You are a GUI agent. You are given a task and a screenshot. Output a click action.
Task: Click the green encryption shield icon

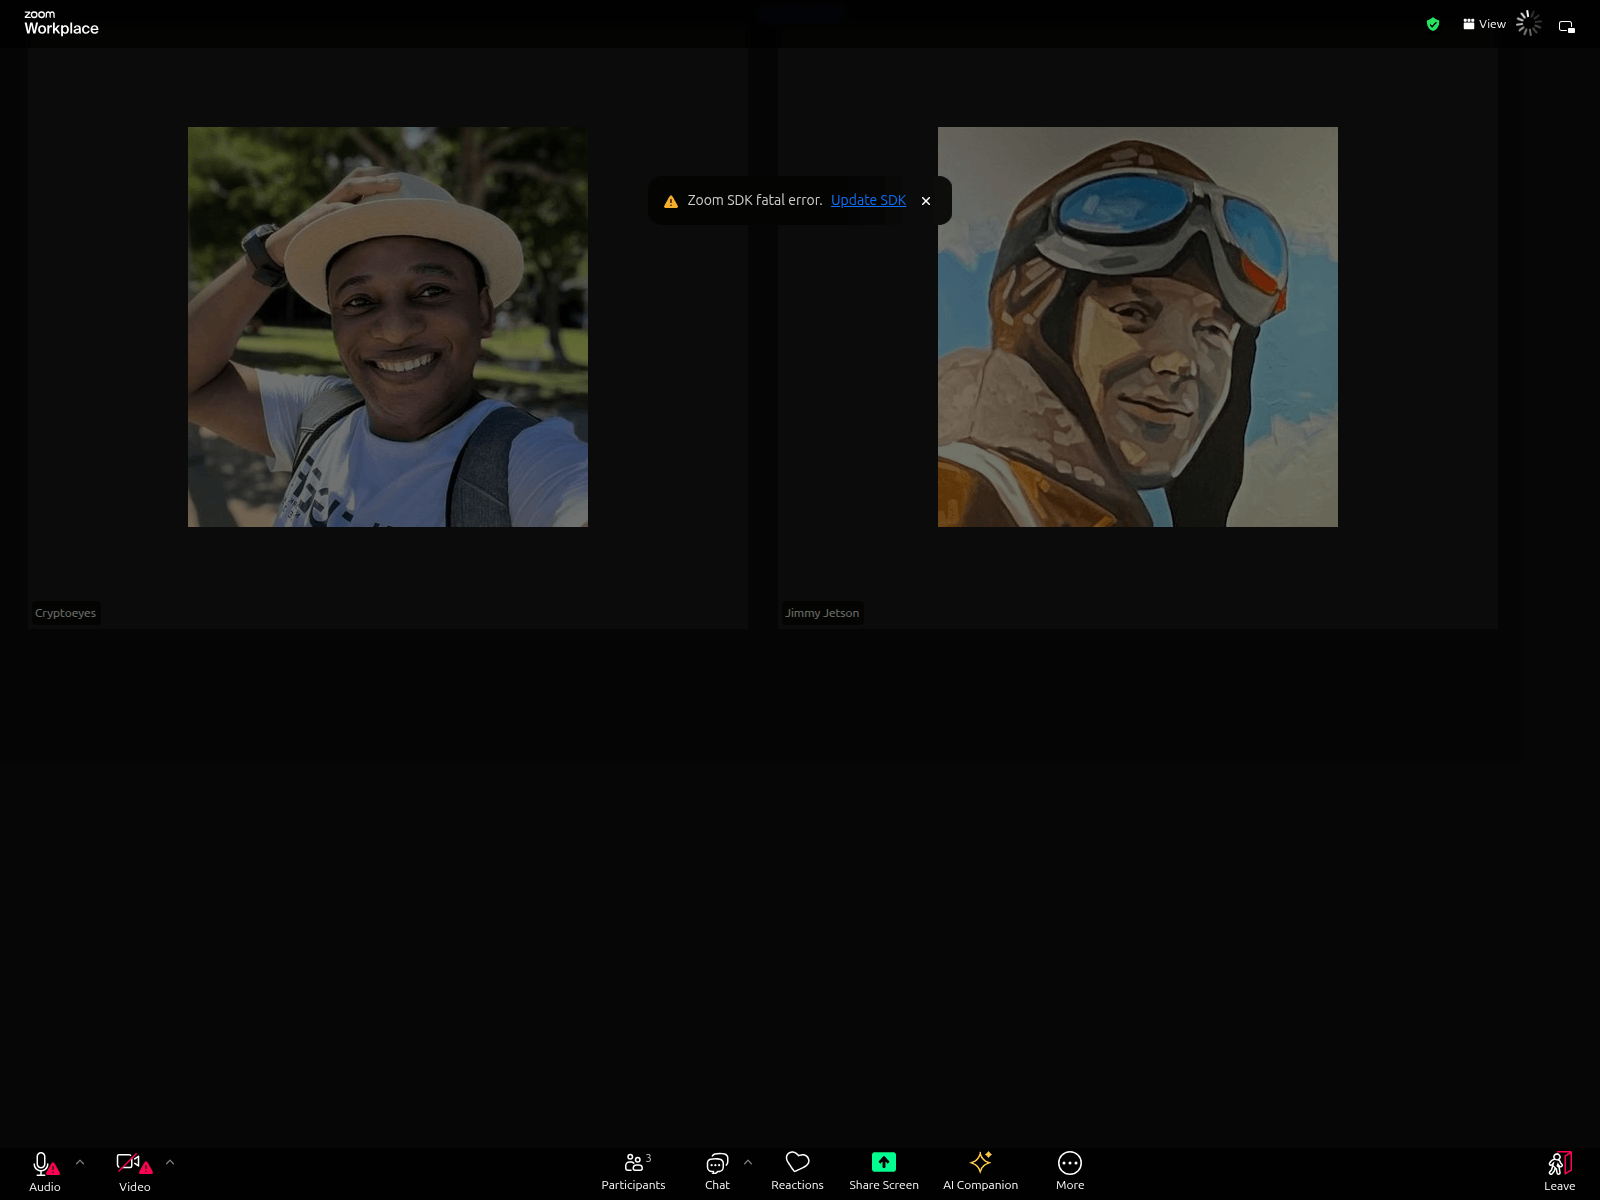[x=1433, y=24]
